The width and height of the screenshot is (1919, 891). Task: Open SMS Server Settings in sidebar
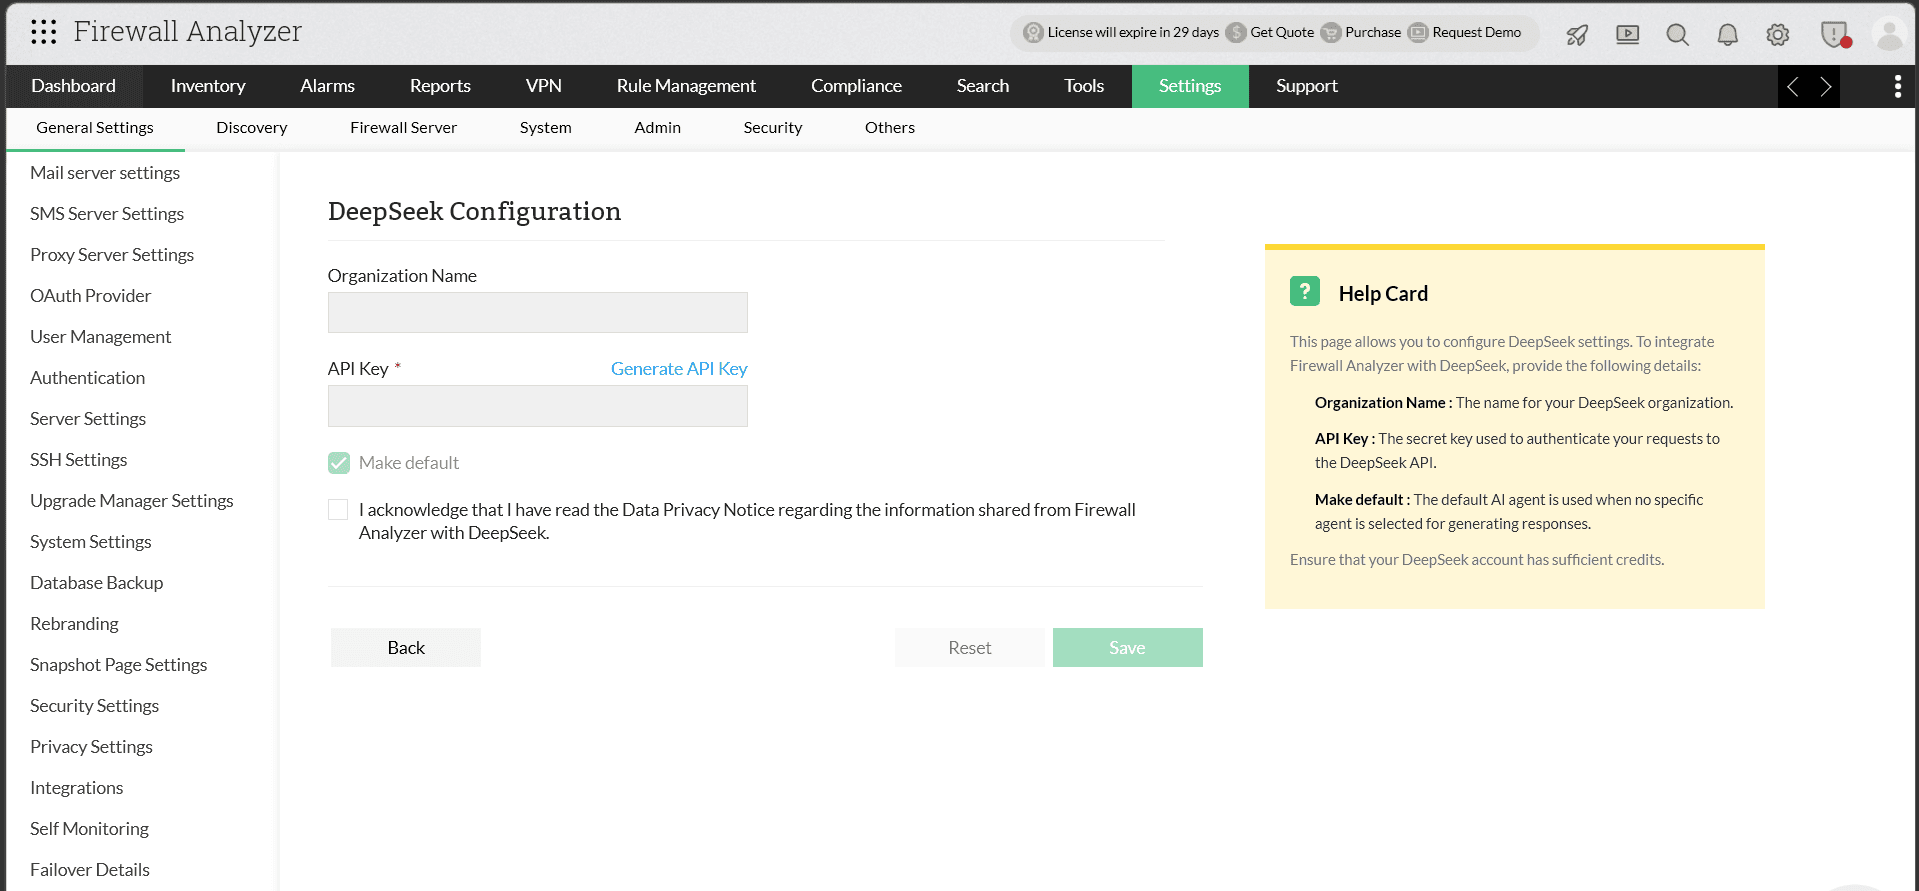(107, 214)
